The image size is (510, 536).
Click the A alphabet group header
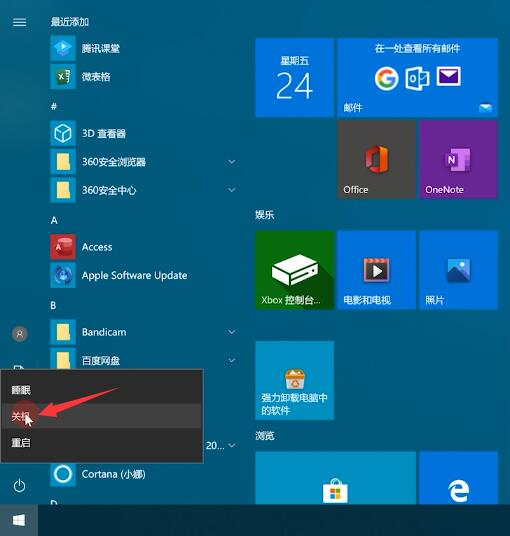pos(54,220)
